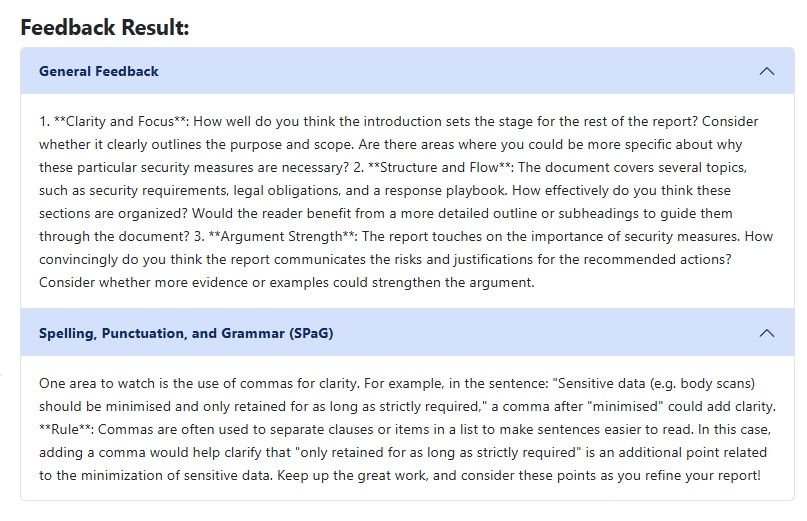Click the General Feedback header title
The image size is (807, 521).
99,71
